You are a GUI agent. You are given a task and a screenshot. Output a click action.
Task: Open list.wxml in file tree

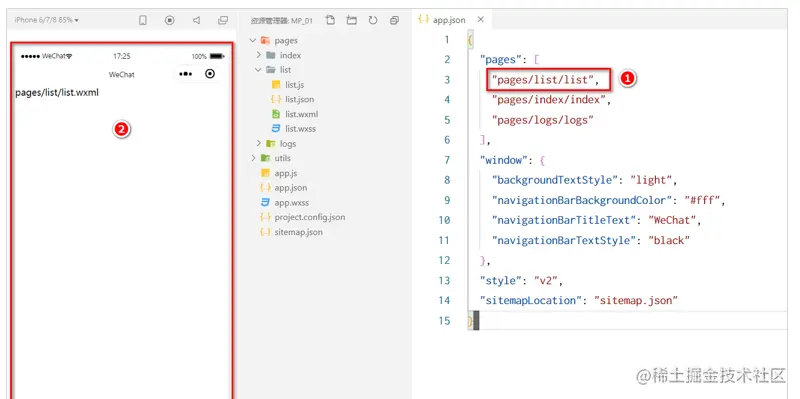[x=301, y=114]
